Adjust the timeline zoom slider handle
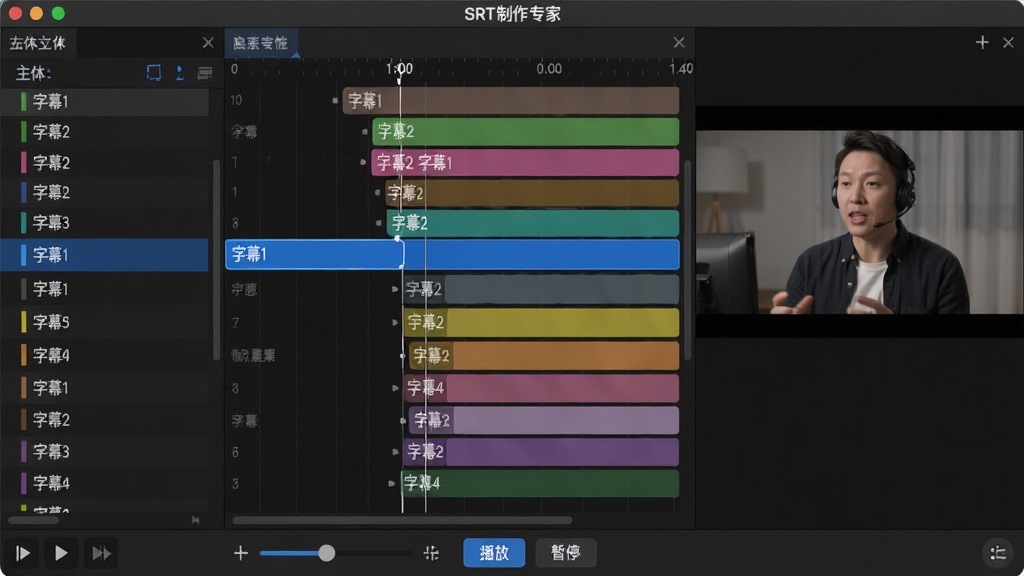1024x576 pixels. tap(327, 553)
